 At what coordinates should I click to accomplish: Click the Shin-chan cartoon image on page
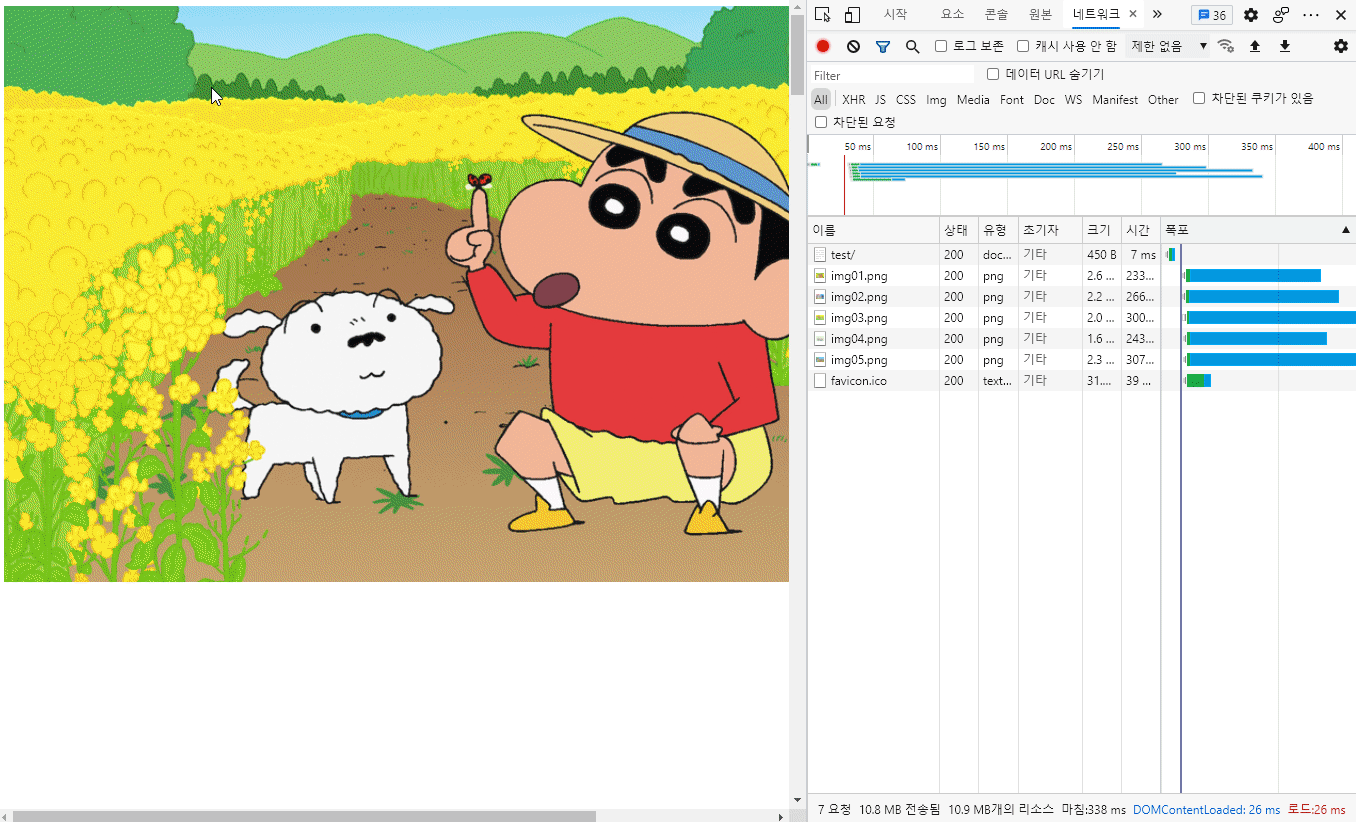(x=396, y=294)
